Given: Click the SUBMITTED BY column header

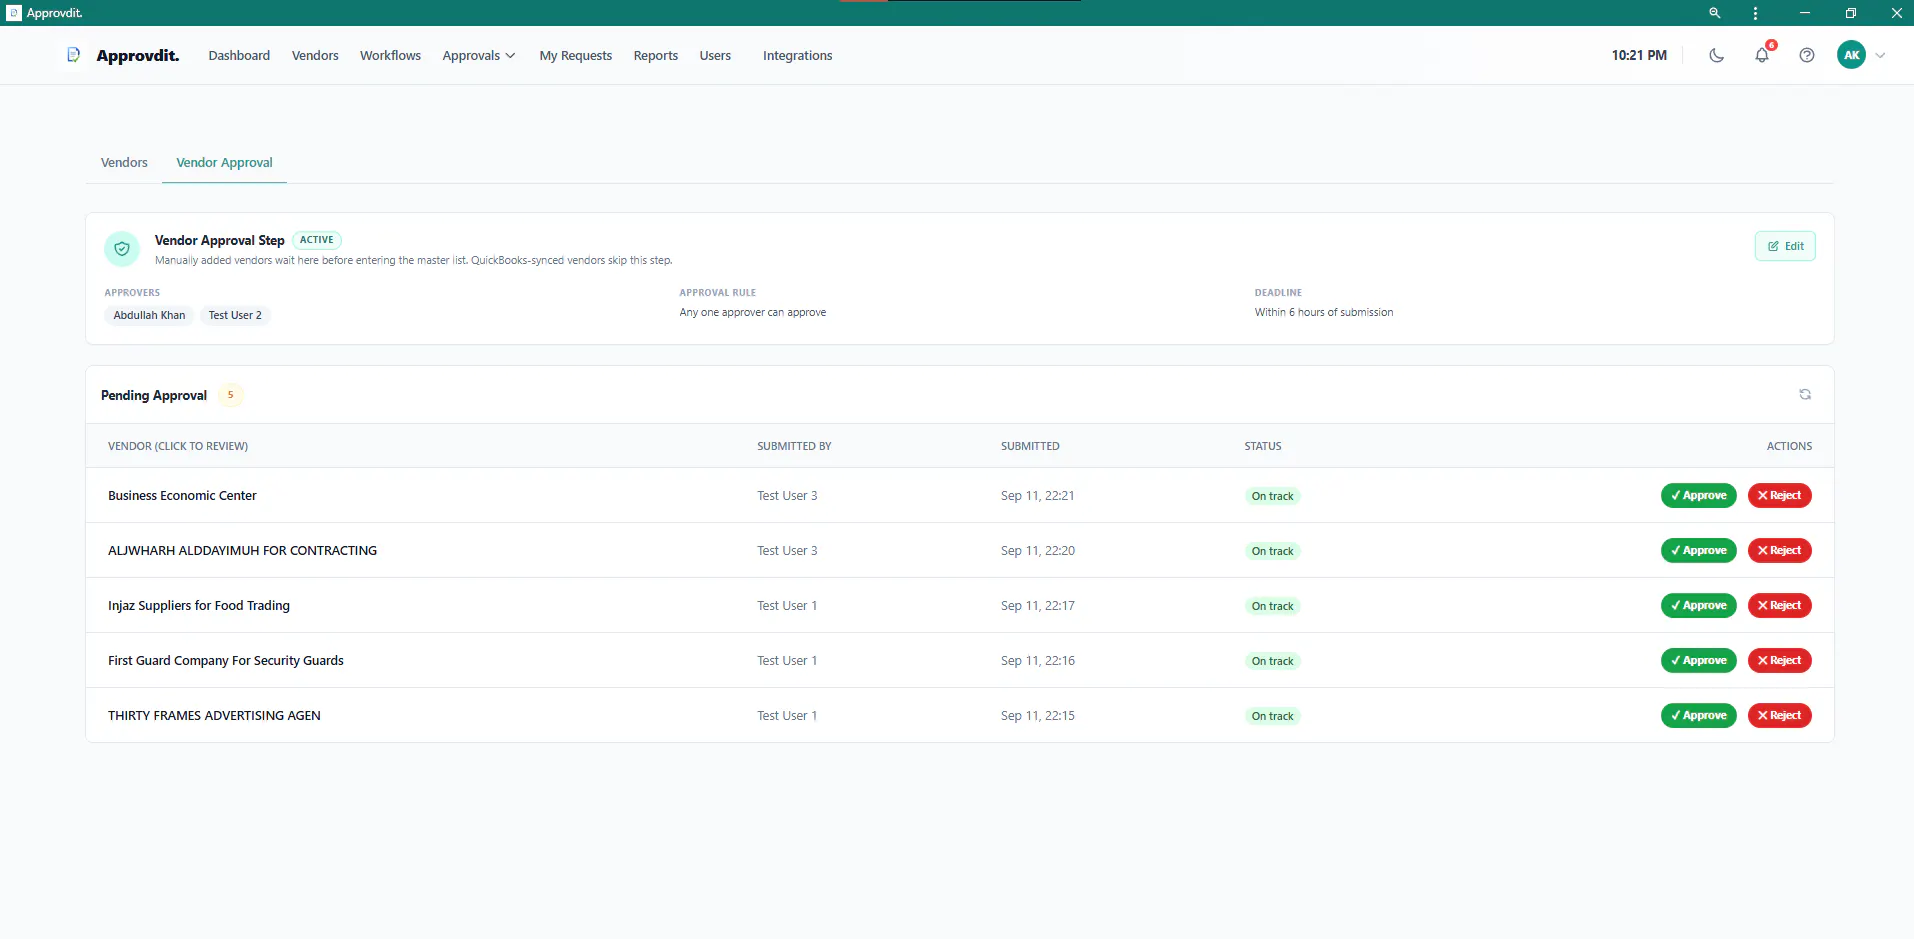Looking at the screenshot, I should point(794,446).
